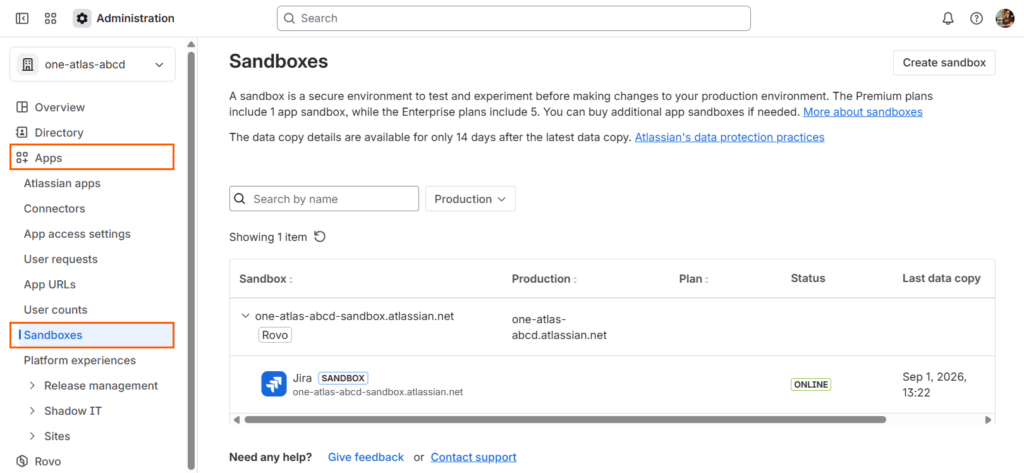The image size is (1024, 473).
Task: Open the notifications bell
Action: 948,18
